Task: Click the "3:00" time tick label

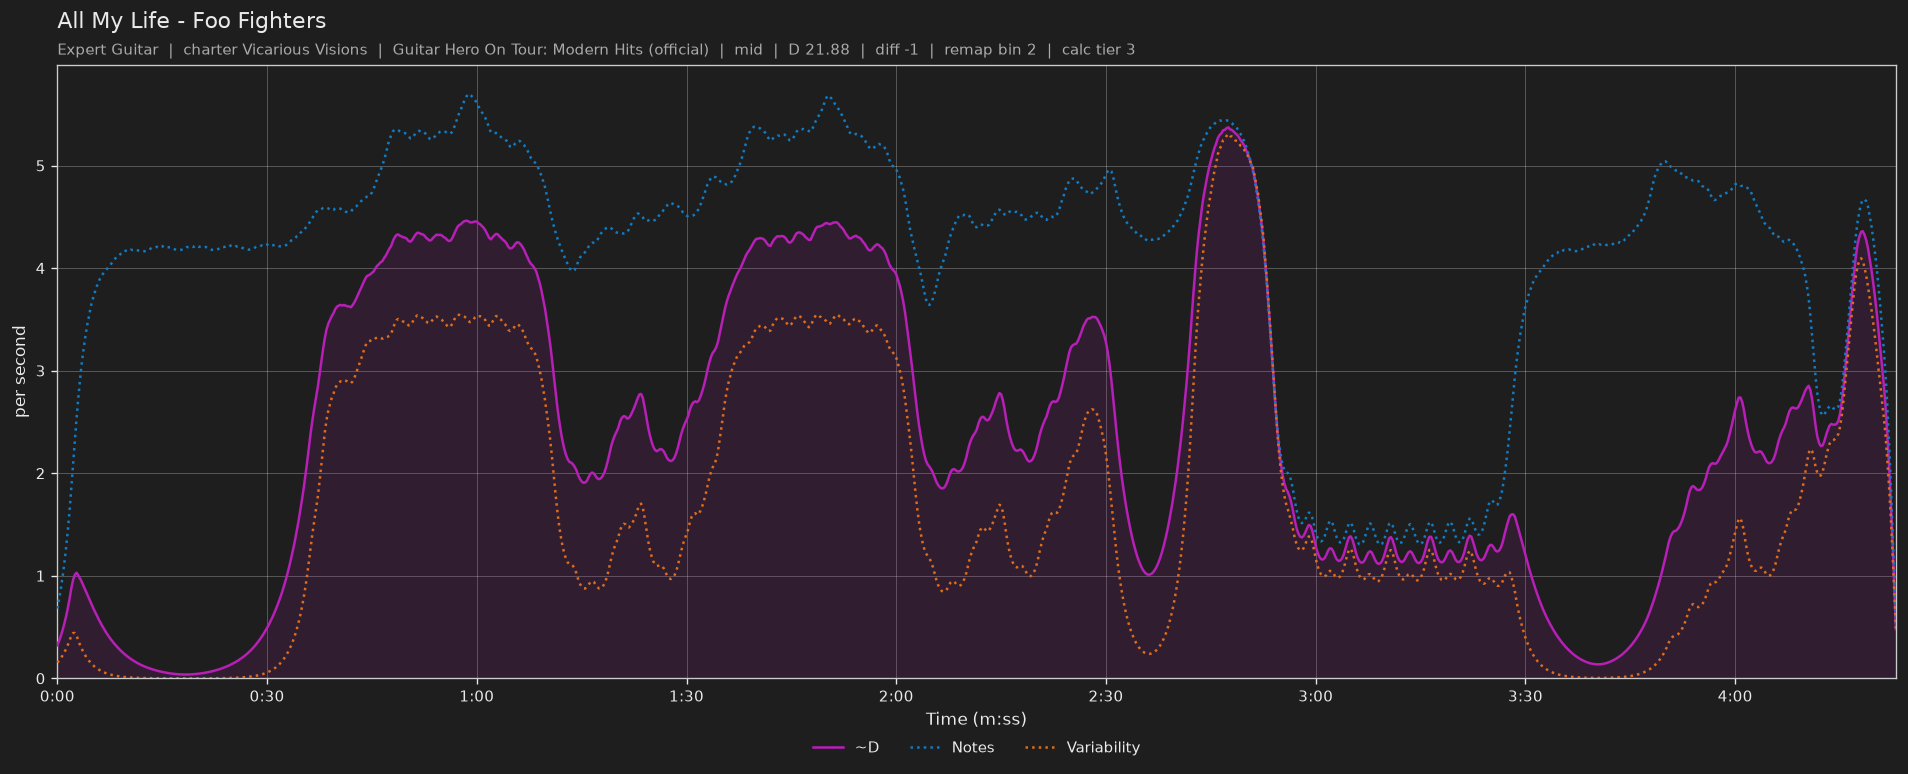Action: coord(1316,697)
